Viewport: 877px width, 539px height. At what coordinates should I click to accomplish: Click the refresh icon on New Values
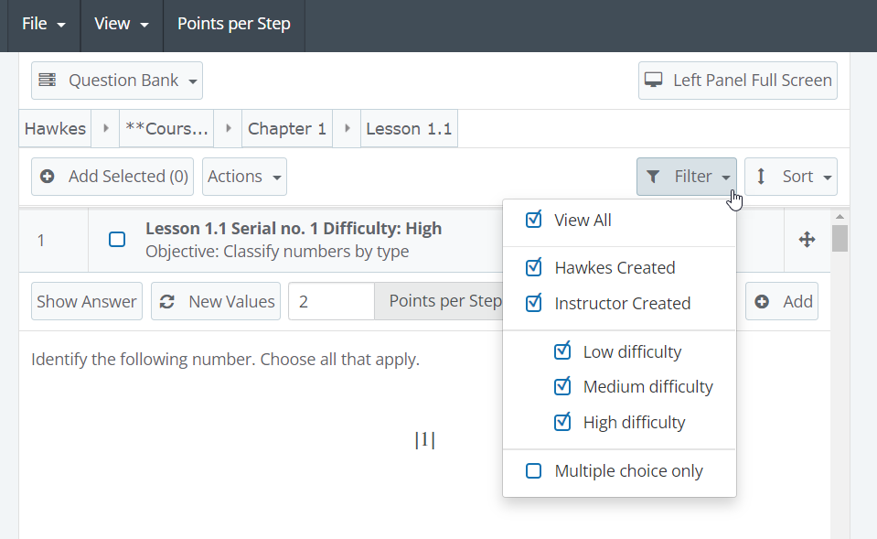click(x=168, y=301)
